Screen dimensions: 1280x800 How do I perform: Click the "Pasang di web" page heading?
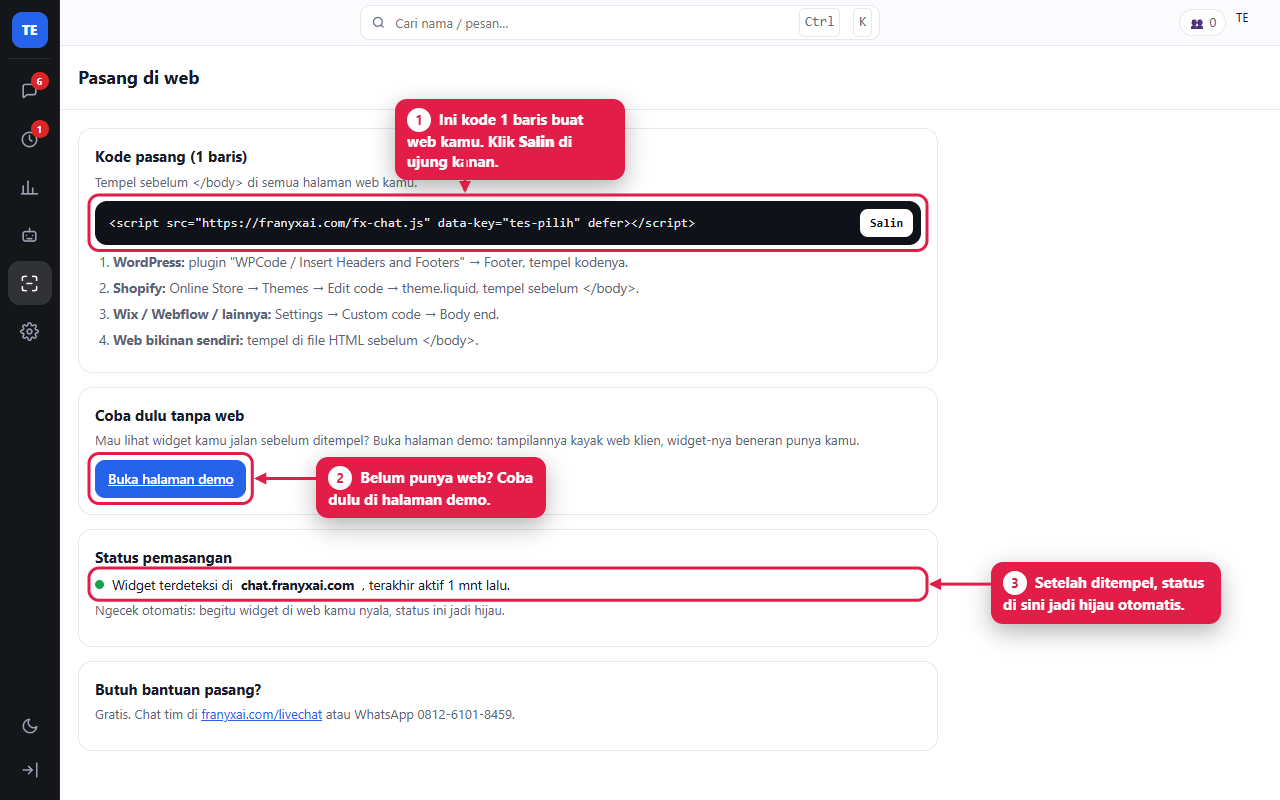click(x=139, y=78)
